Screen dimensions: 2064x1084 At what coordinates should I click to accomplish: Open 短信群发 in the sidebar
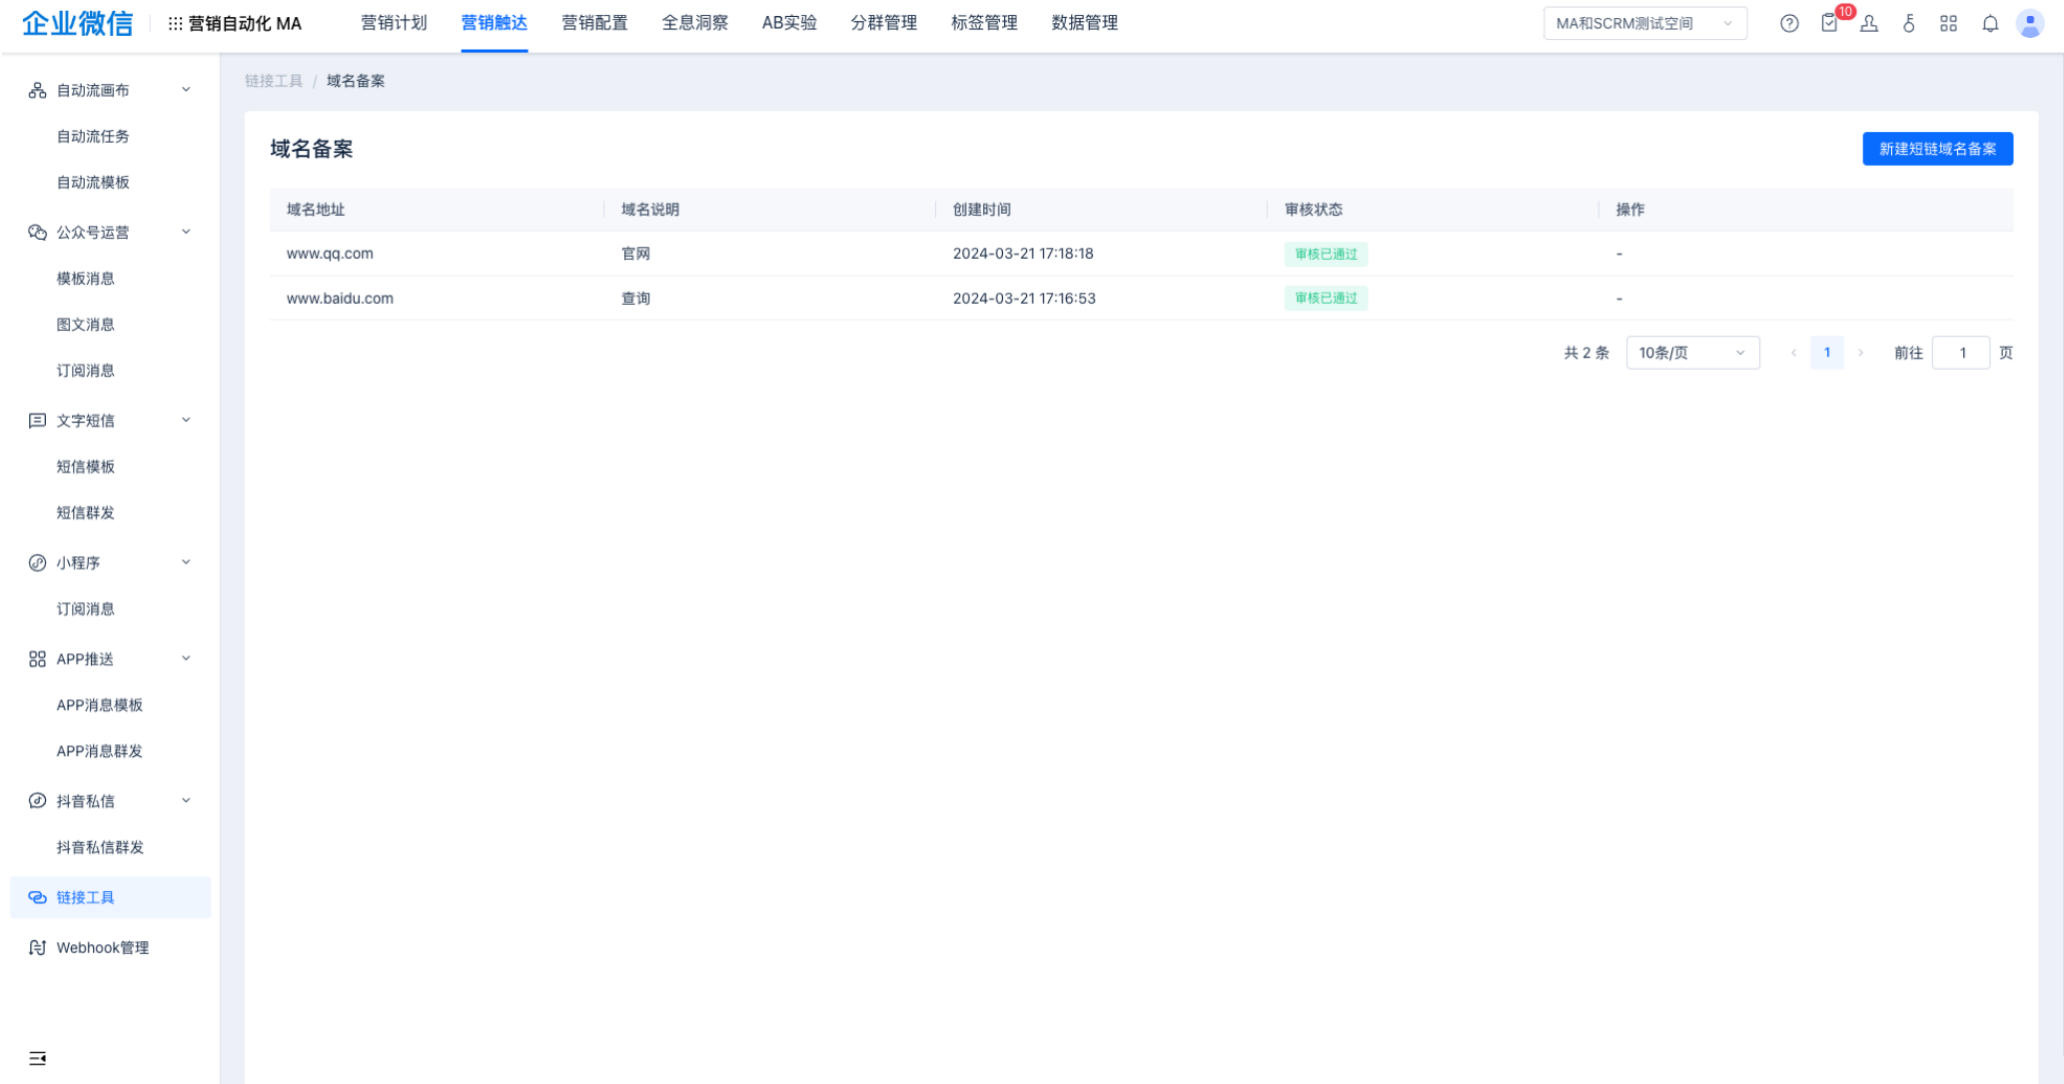tap(85, 512)
